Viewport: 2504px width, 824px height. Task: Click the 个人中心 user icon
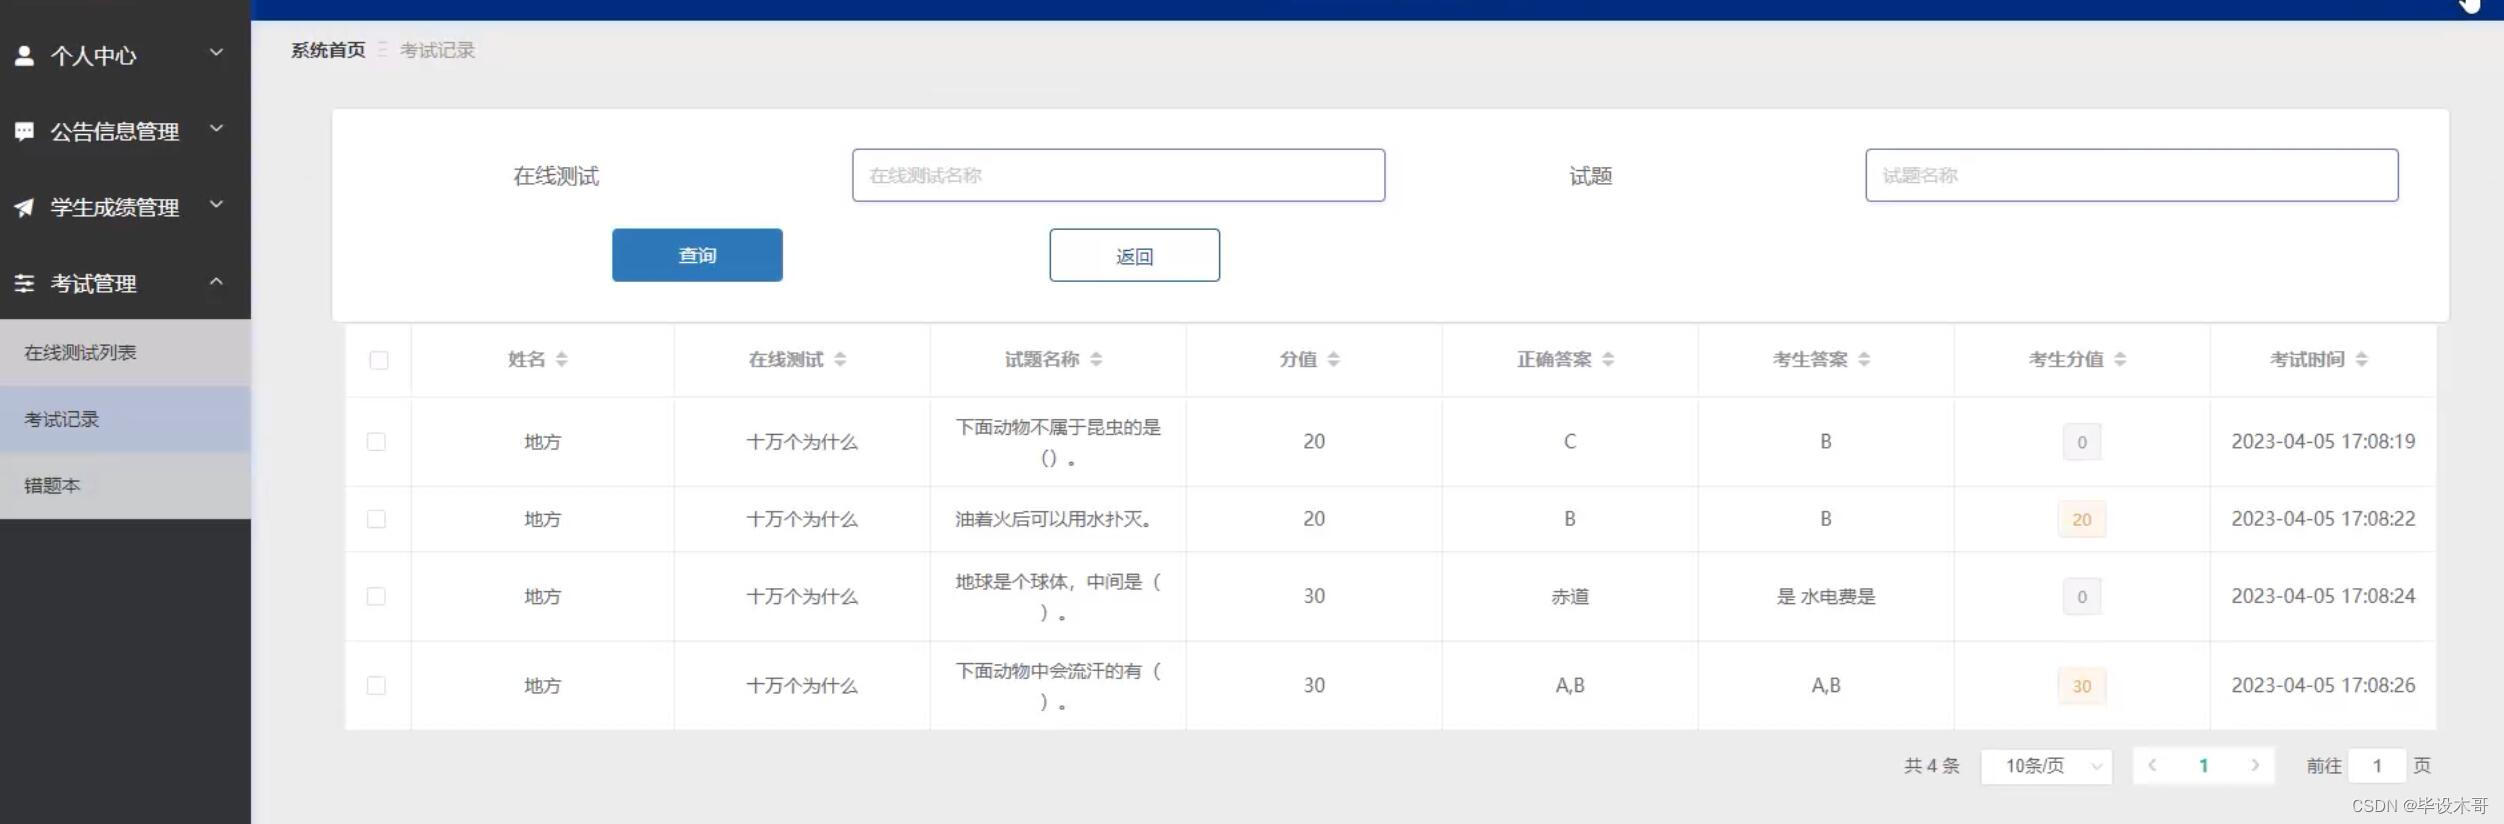pos(25,56)
